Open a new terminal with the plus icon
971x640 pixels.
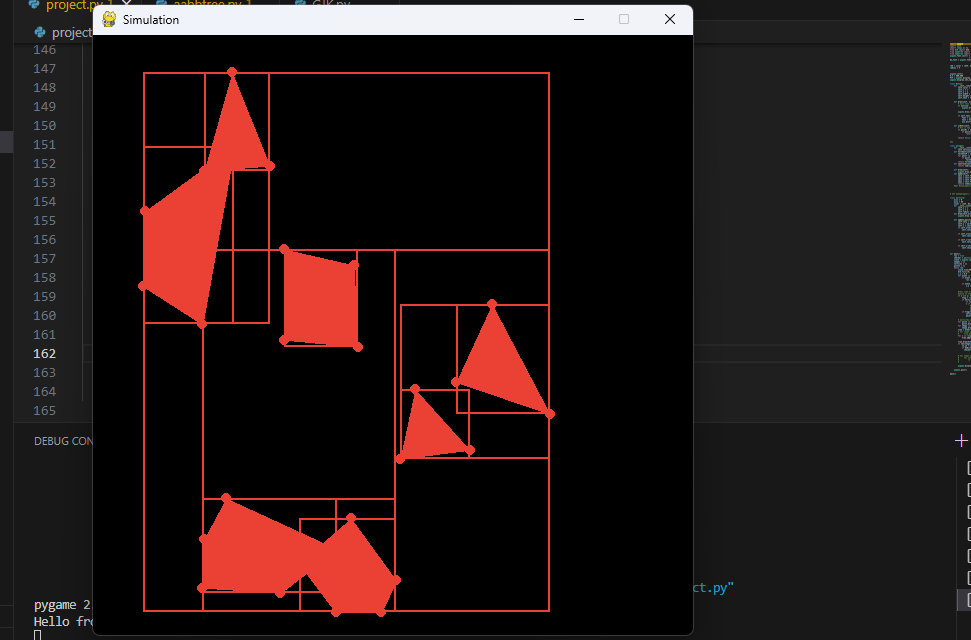click(x=961, y=441)
